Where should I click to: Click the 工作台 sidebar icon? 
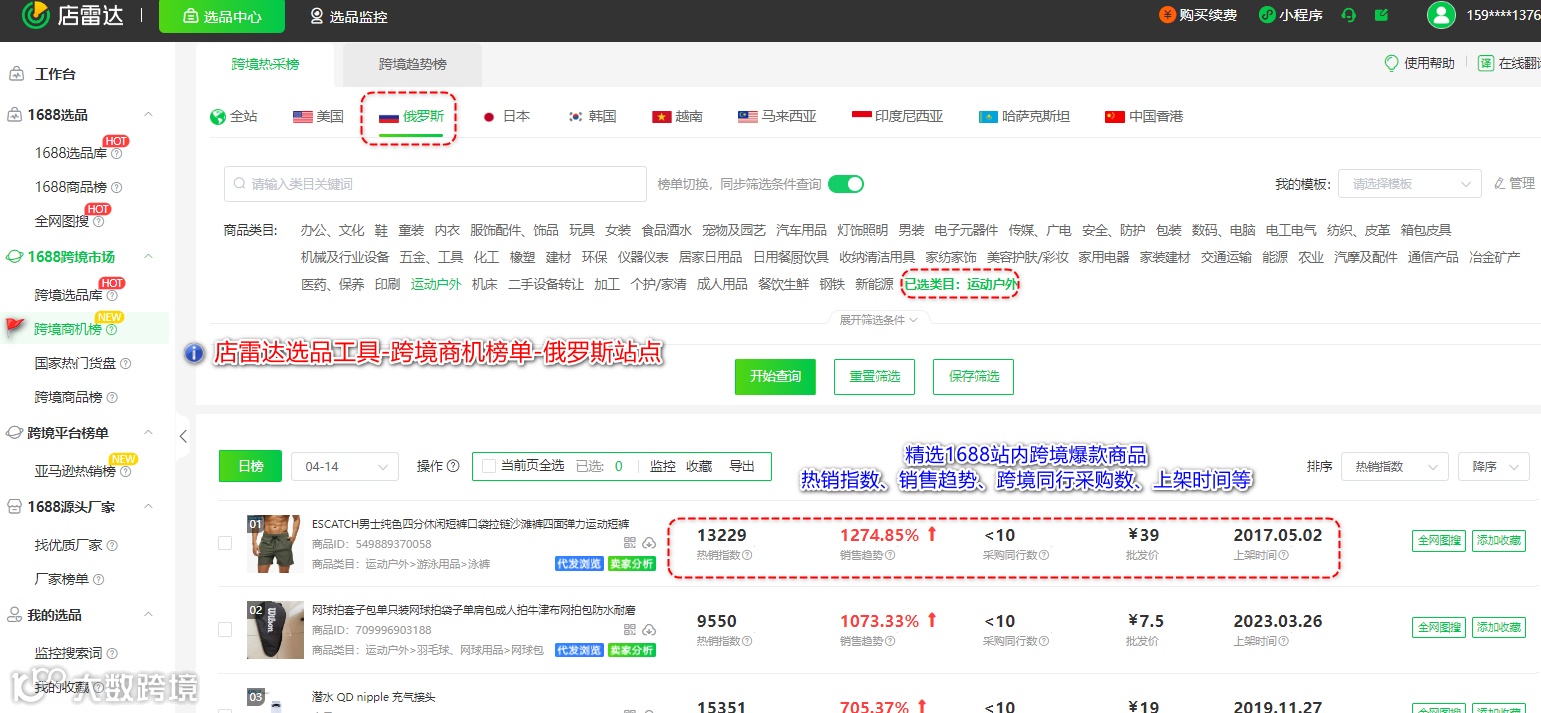tap(16, 74)
